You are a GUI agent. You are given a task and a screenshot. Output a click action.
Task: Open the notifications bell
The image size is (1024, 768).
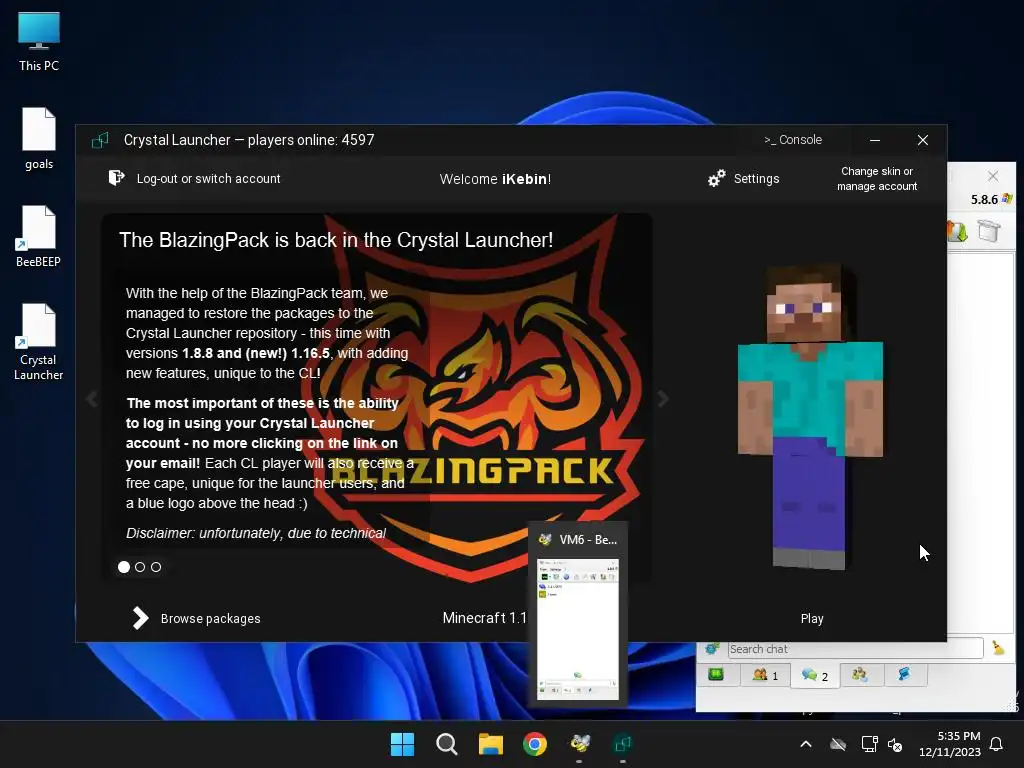[997, 744]
